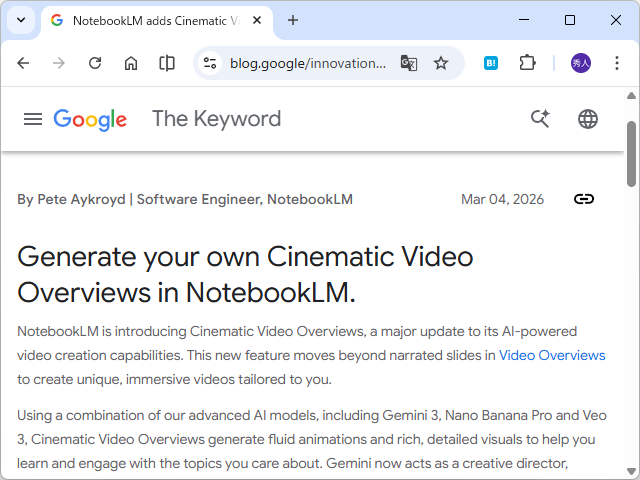Expand the tab search dropdown

pyautogui.click(x=21, y=20)
